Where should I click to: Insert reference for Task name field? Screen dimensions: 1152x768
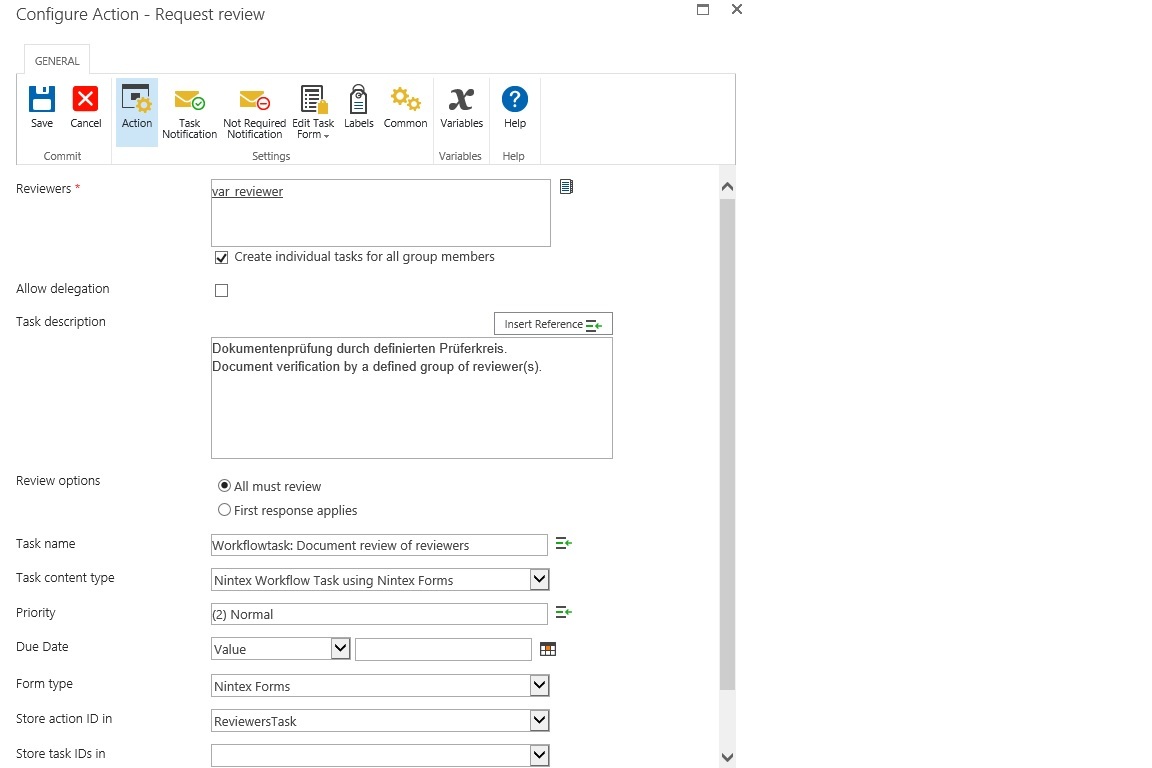[x=564, y=543]
